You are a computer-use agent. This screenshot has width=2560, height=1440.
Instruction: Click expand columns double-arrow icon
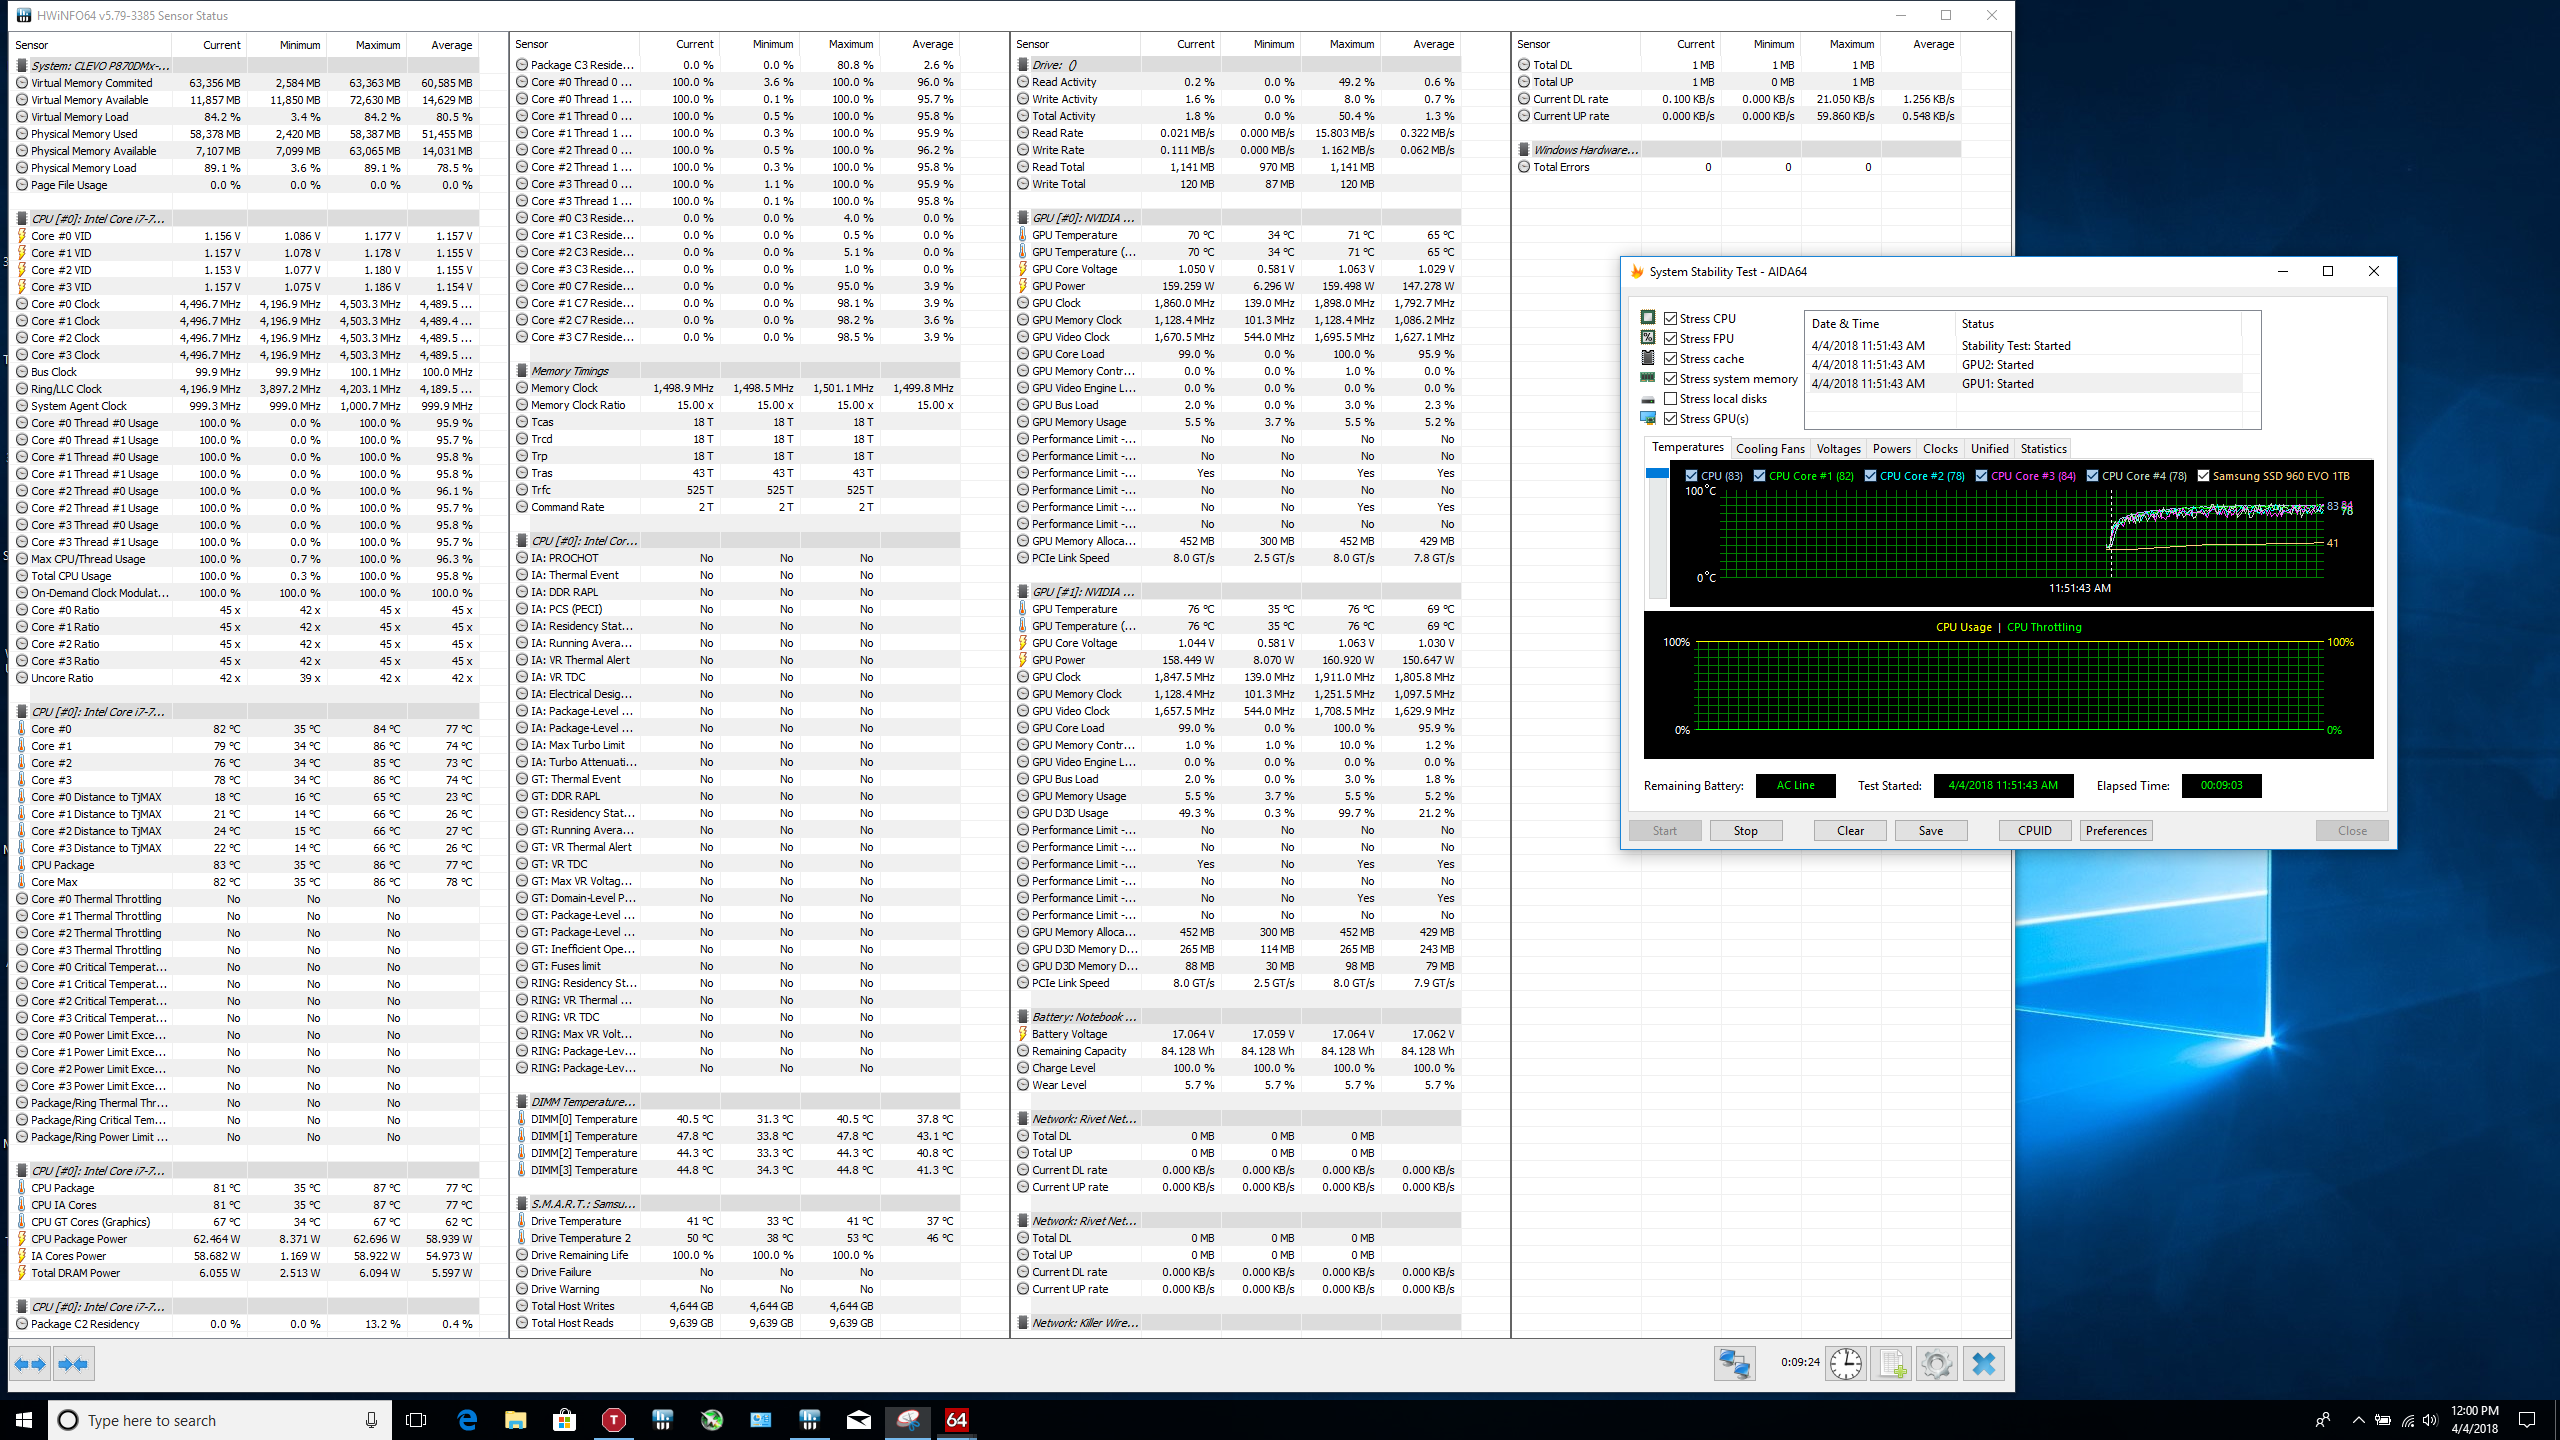pos(30,1363)
